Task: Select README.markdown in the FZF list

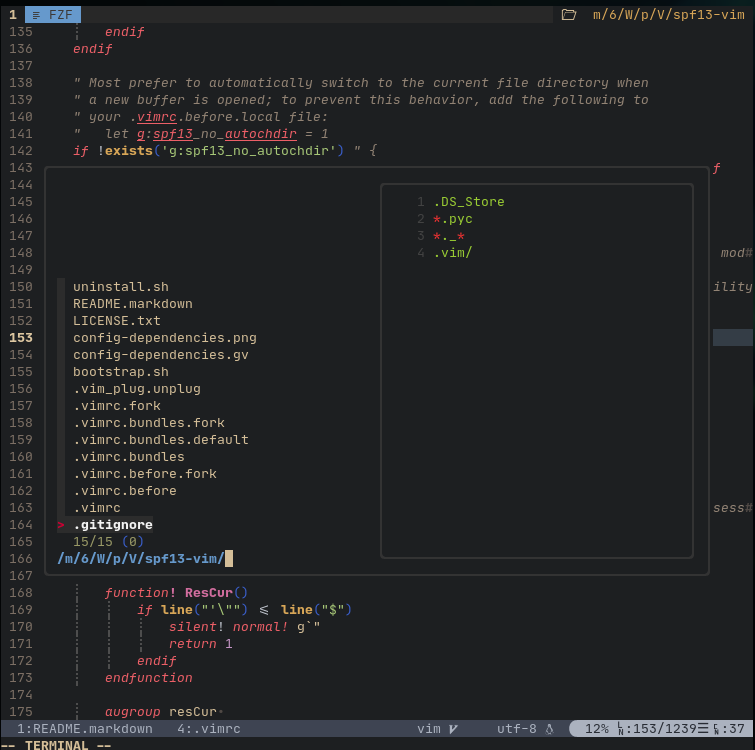Action: click(133, 304)
